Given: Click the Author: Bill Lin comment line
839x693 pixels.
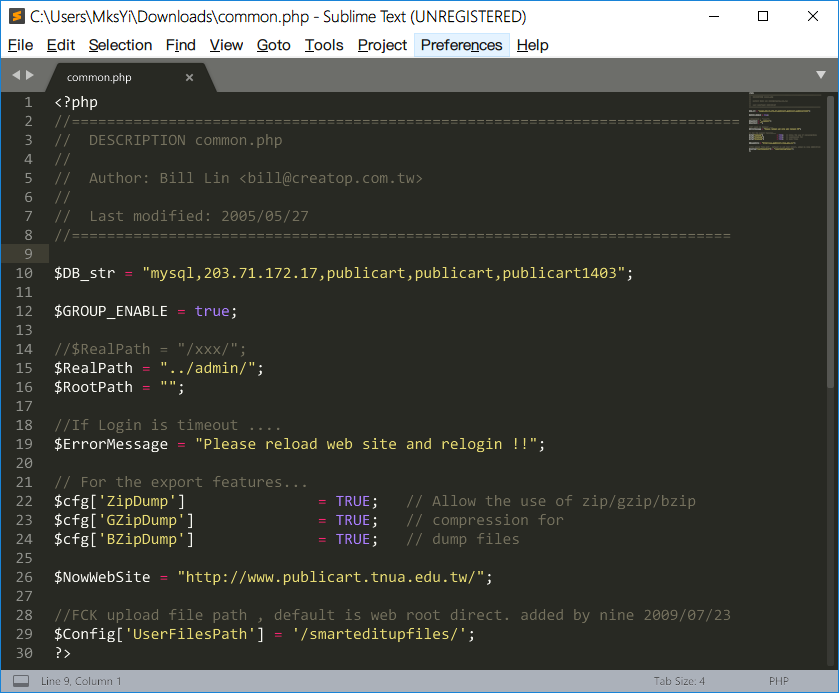Looking at the screenshot, I should [x=238, y=178].
